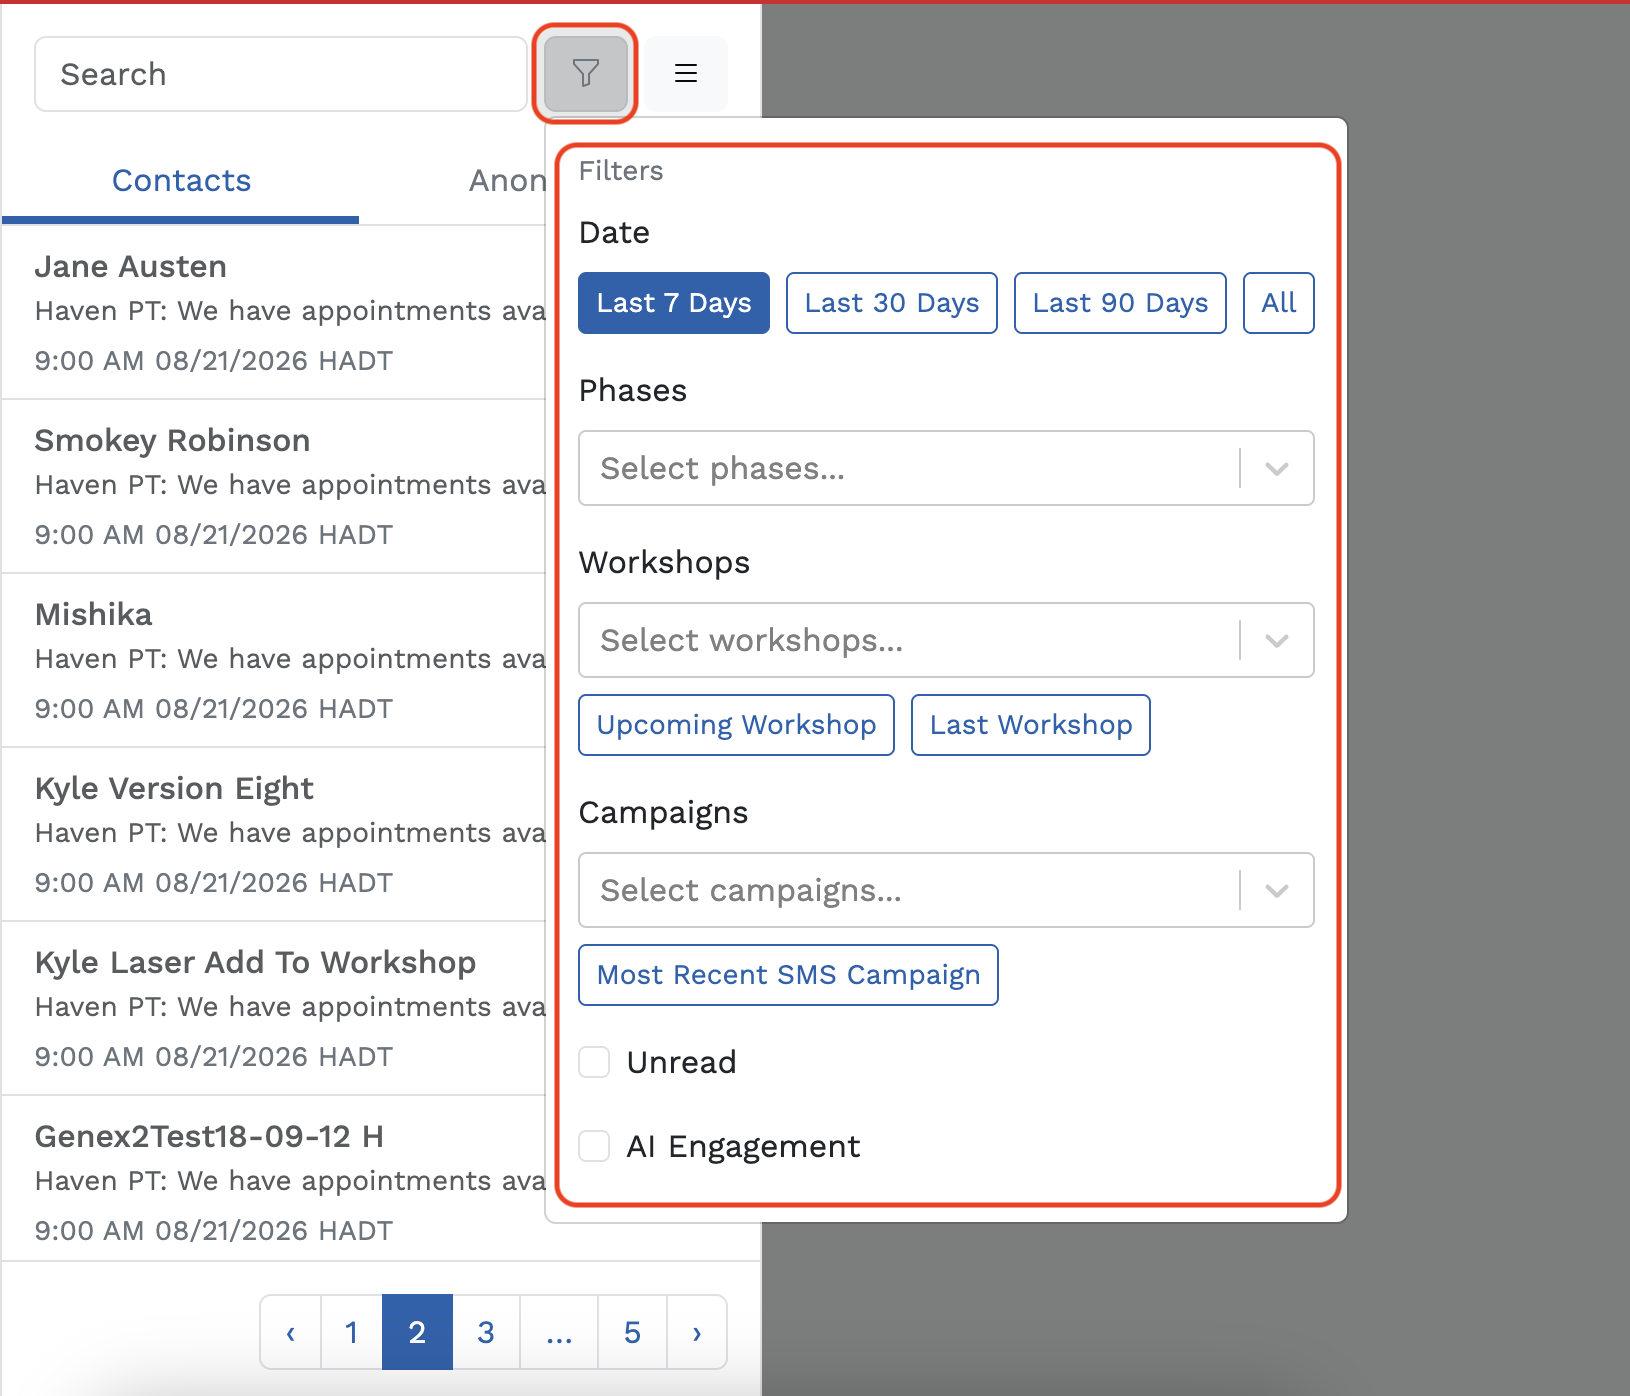Select the Last 7 Days filter
This screenshot has width=1630, height=1396.
(x=674, y=303)
